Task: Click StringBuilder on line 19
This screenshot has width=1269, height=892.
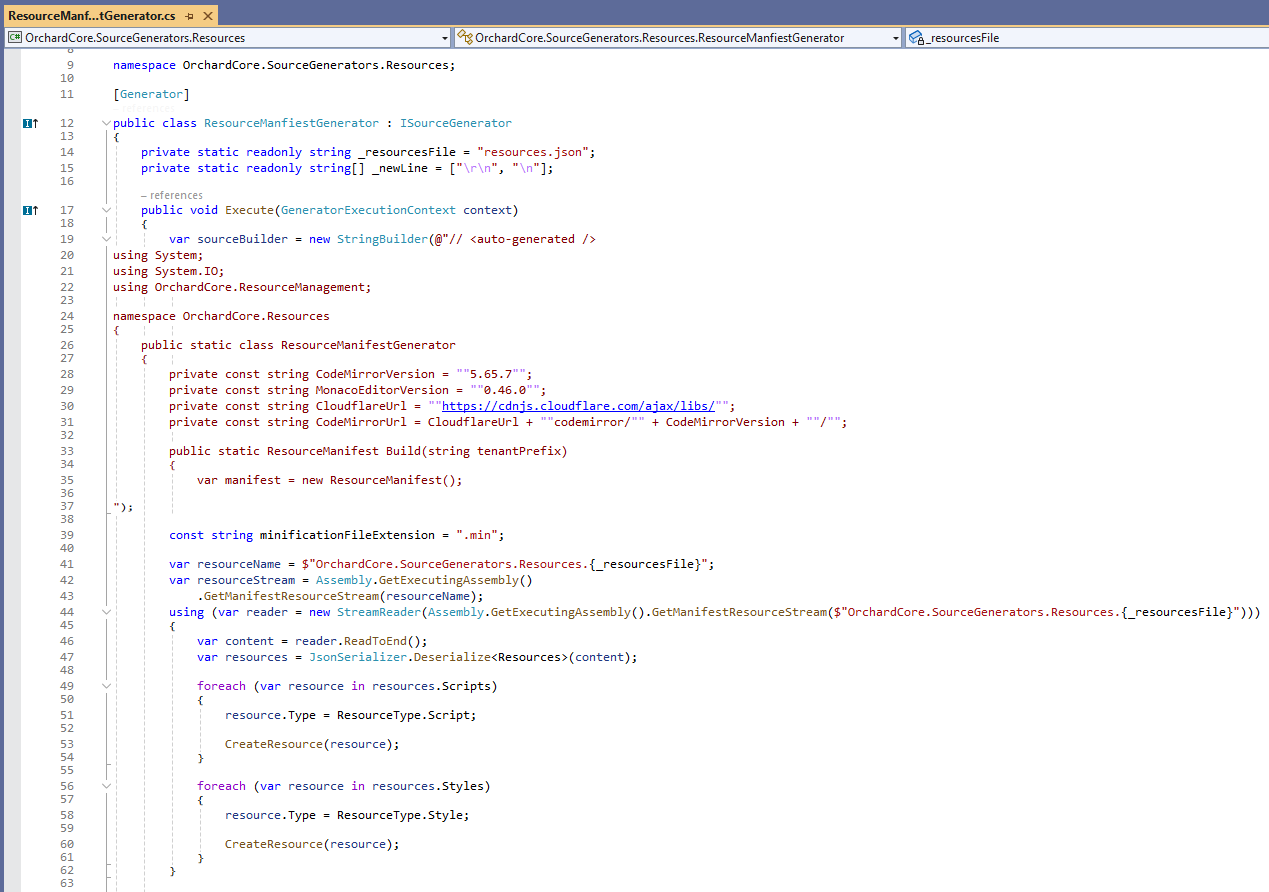Action: pos(382,239)
